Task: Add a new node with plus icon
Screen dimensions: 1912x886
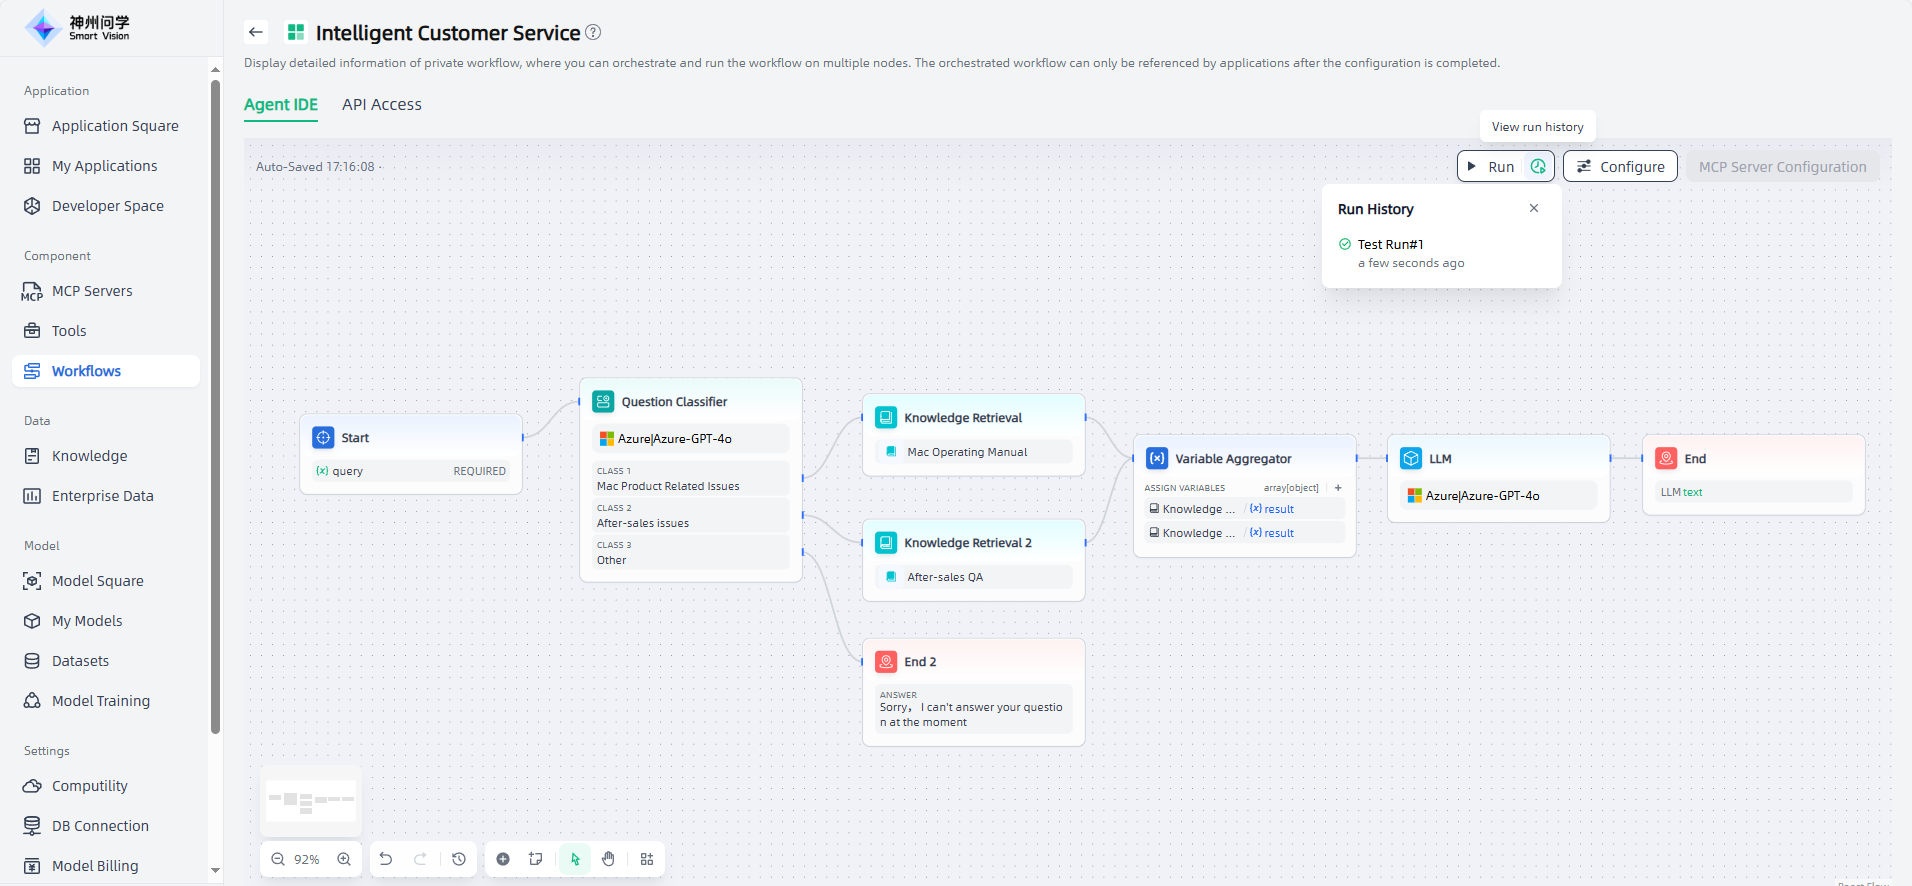Action: 503,859
